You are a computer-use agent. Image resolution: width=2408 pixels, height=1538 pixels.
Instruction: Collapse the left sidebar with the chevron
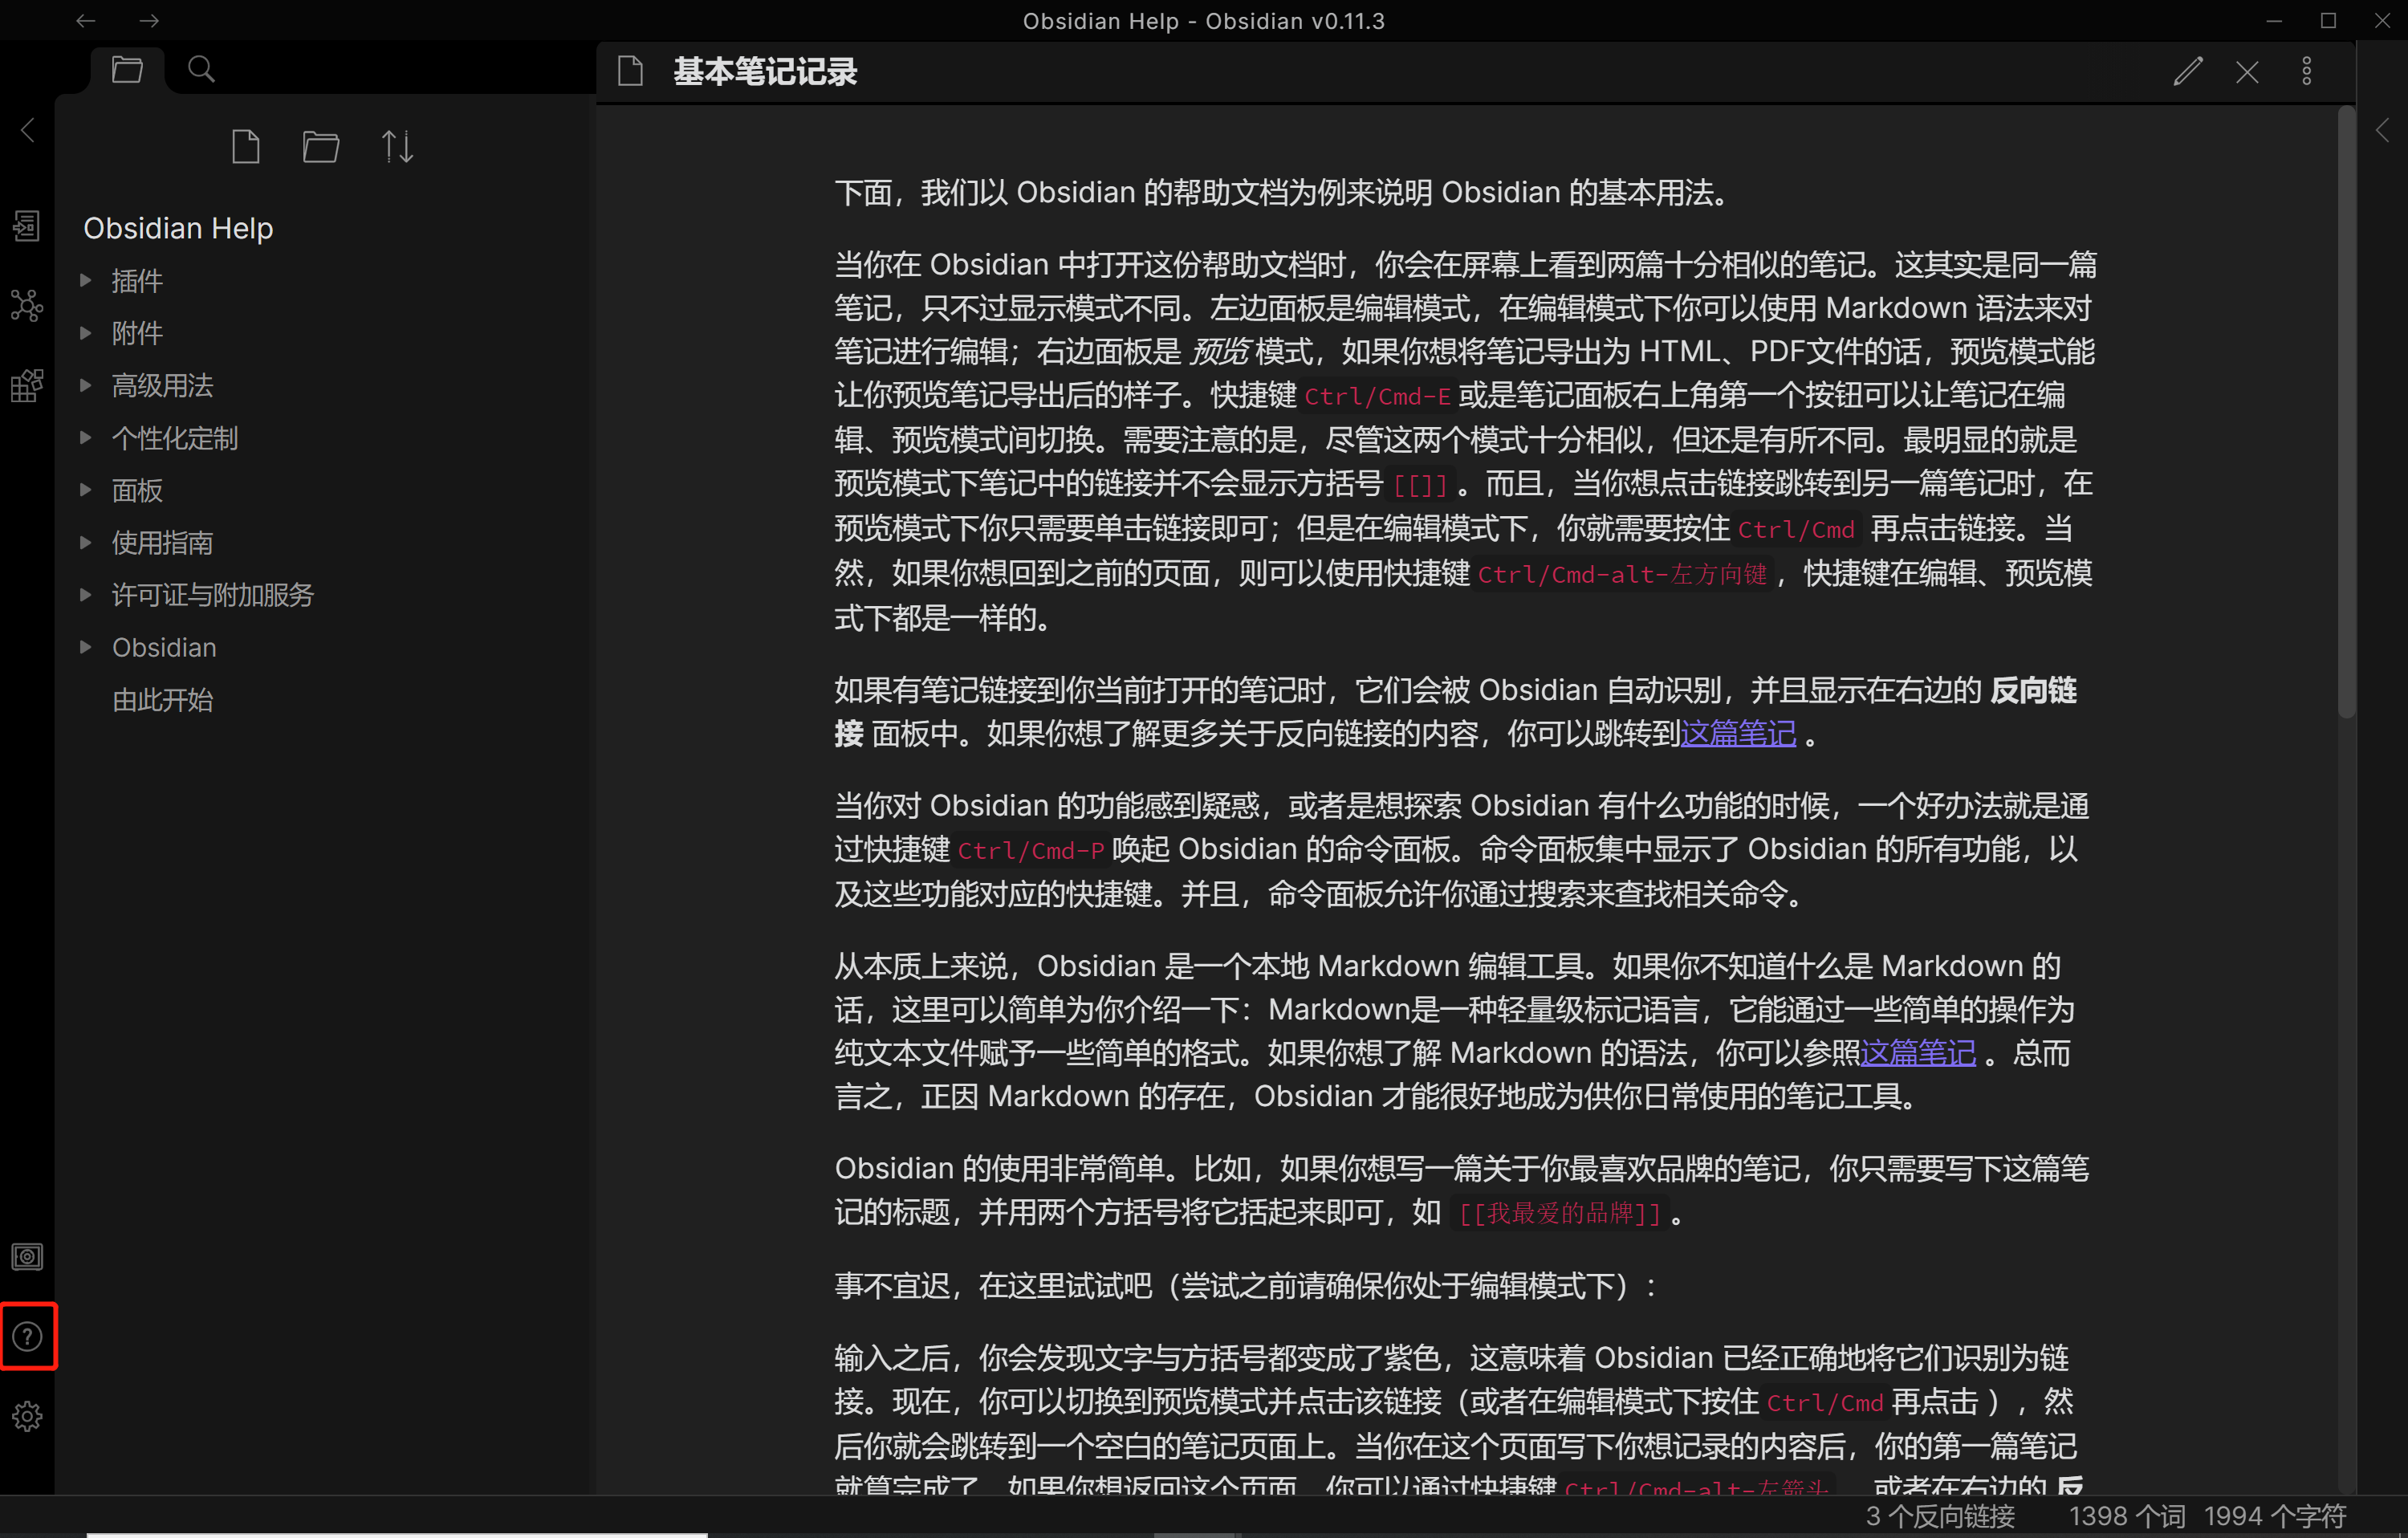[28, 130]
